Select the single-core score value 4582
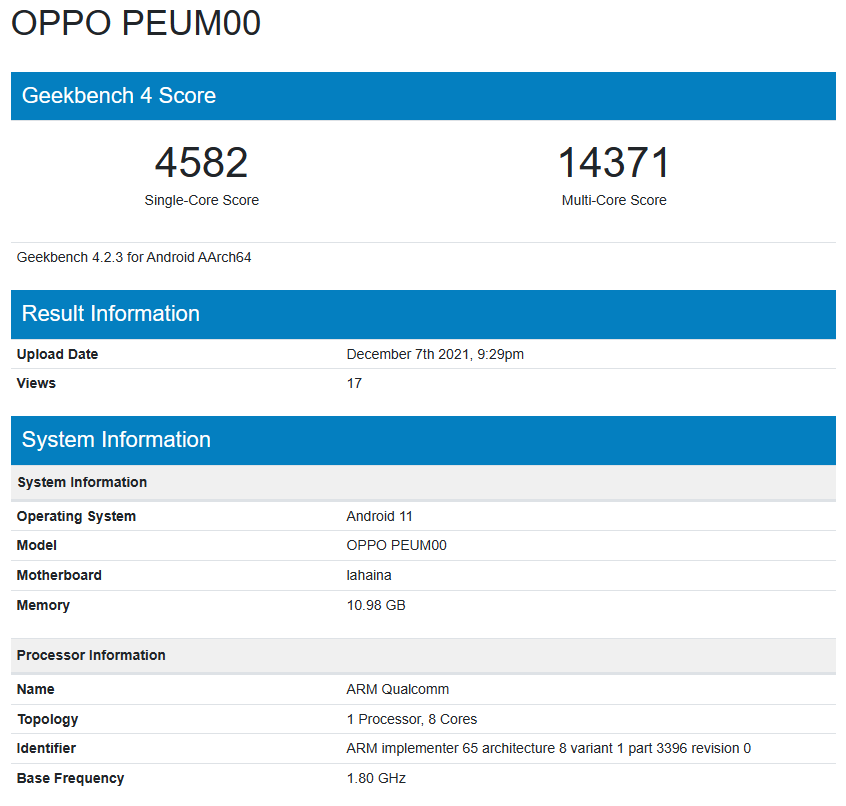 [201, 162]
